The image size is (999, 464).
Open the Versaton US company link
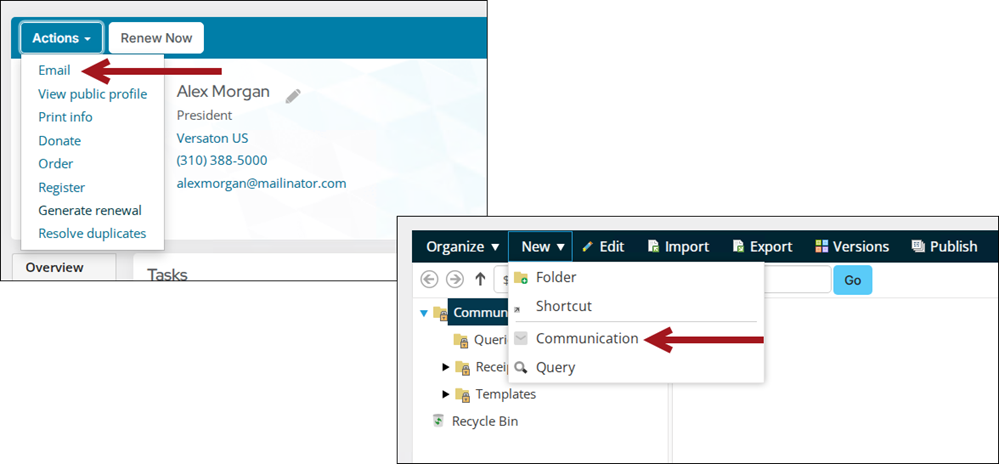(212, 138)
